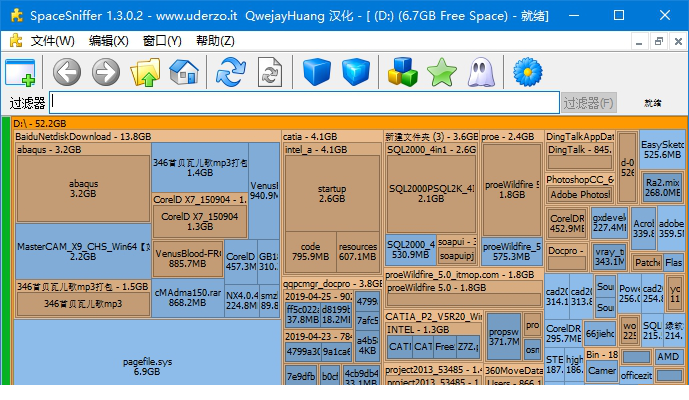Image resolution: width=689 pixels, height=400 pixels.
Task: Go forward with the right arrow icon
Action: [x=106, y=72]
